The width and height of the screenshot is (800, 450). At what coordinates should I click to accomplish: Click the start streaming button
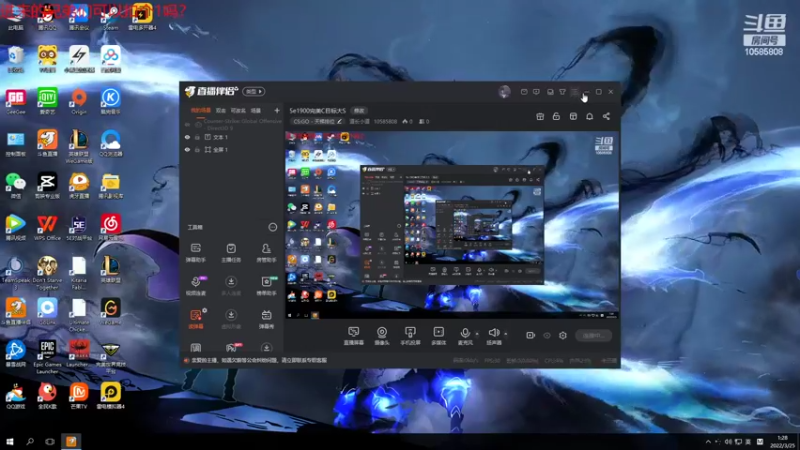(x=593, y=335)
